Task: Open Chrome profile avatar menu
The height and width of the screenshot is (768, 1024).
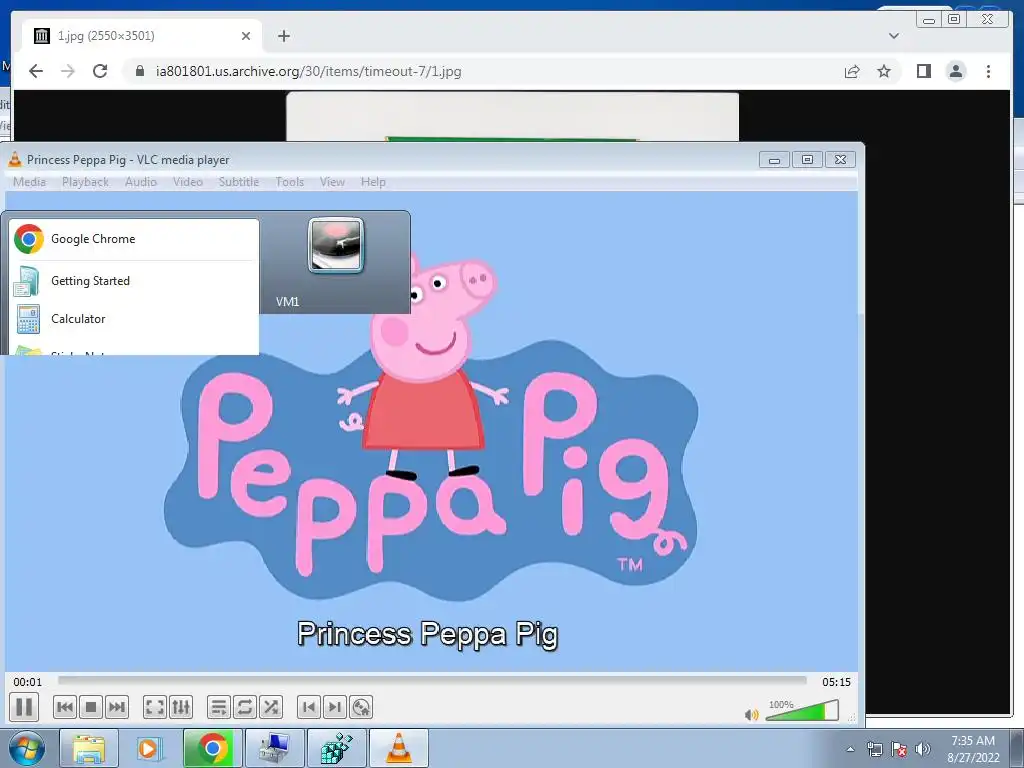Action: (x=956, y=71)
